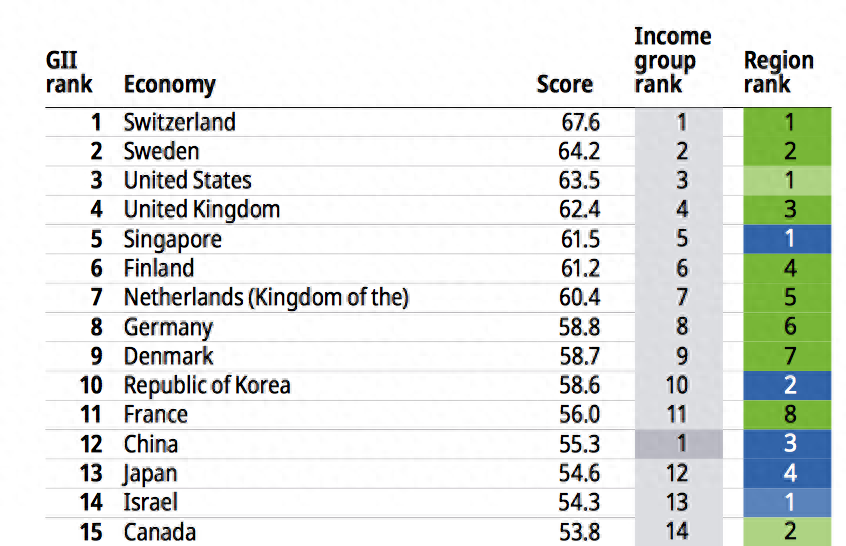Viewport: 846px width, 546px height.
Task: Click Switzerland's score 67.6
Action: pyautogui.click(x=580, y=123)
